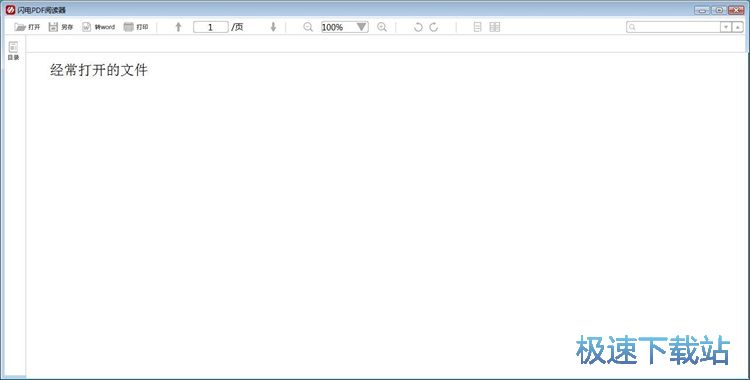Switch to single page view
This screenshot has height=380, width=750.
point(477,27)
